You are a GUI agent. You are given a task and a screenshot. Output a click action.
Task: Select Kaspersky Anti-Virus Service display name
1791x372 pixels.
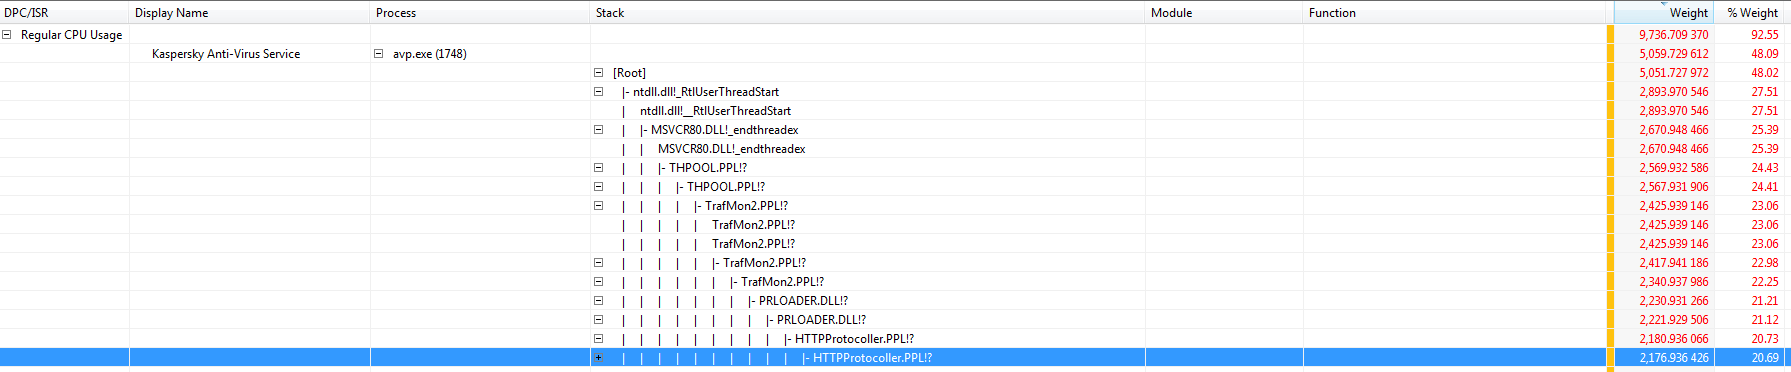tap(226, 54)
